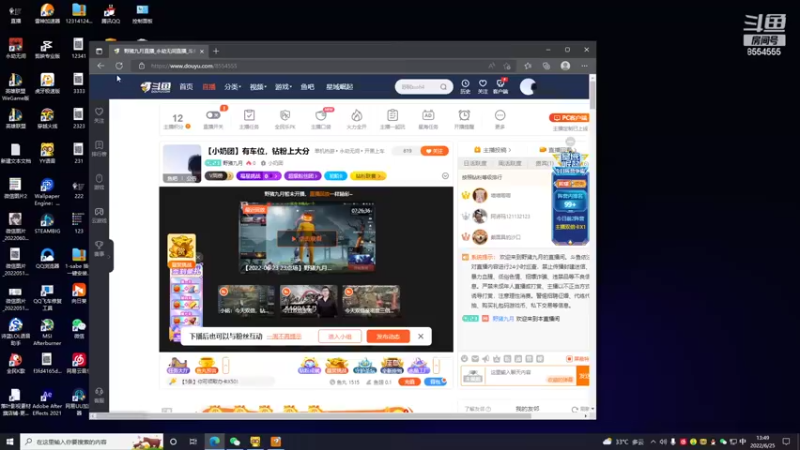The height and width of the screenshot is (450, 800).
Task: Go to 首页 in Douyu navigation
Action: tap(186, 87)
